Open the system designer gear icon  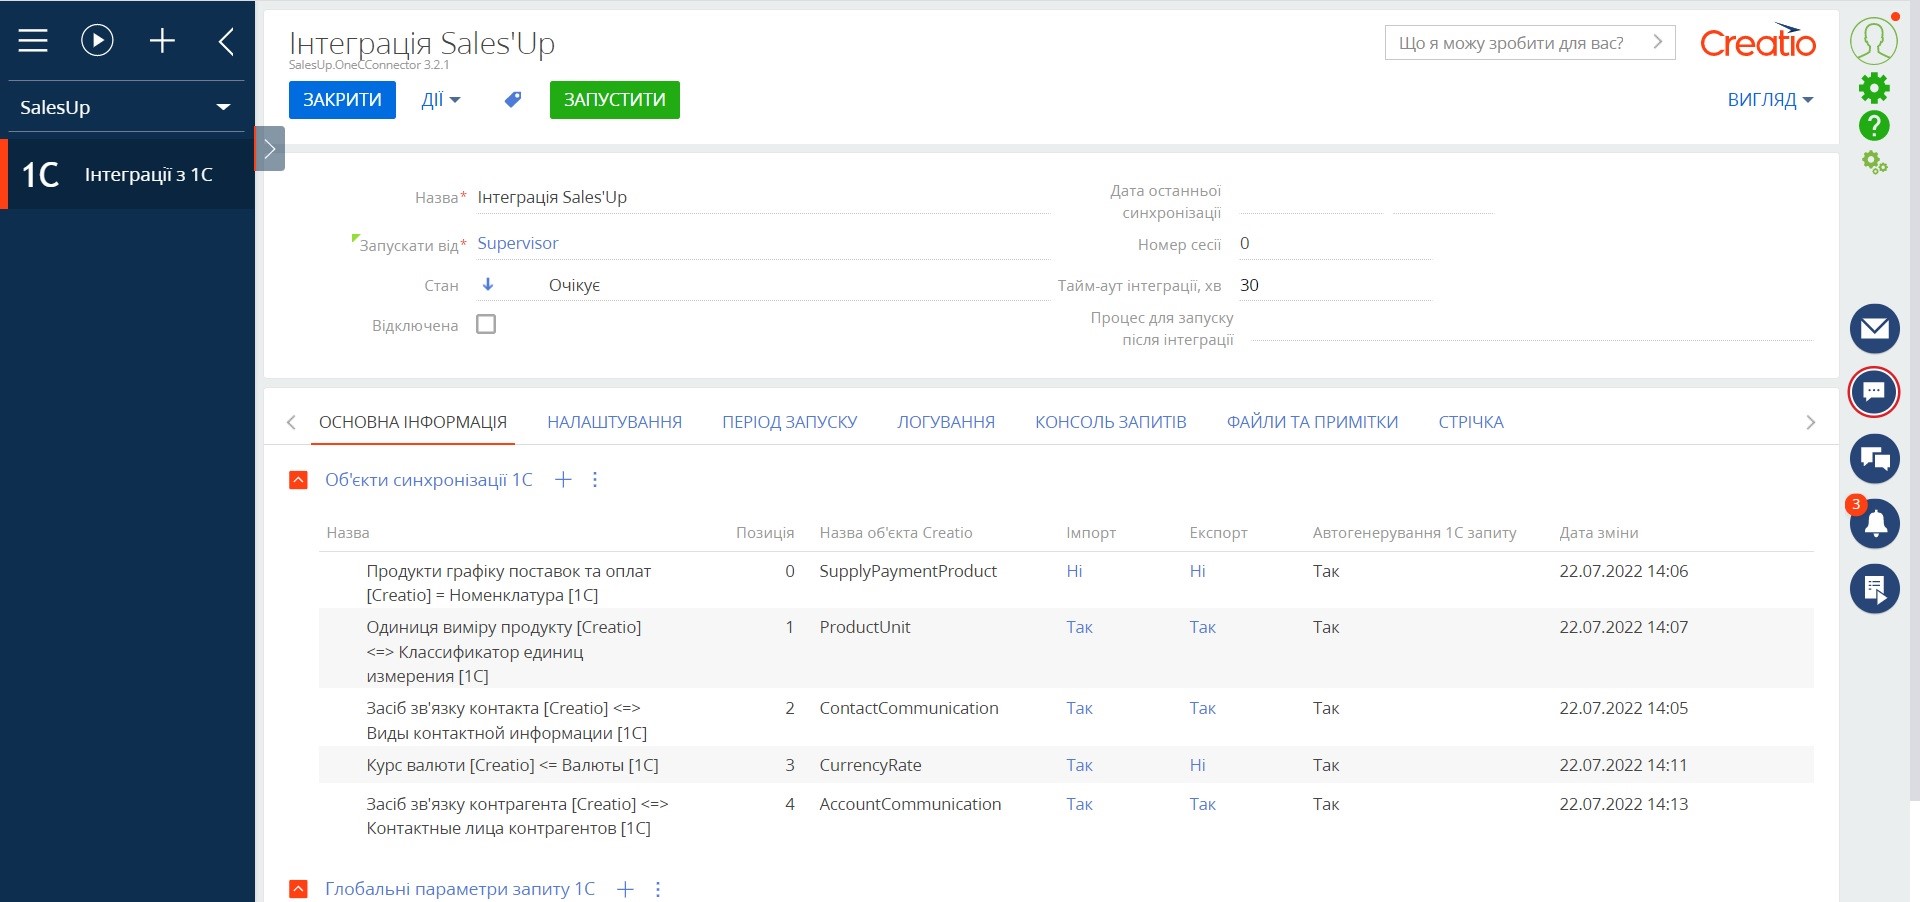coord(1875,88)
